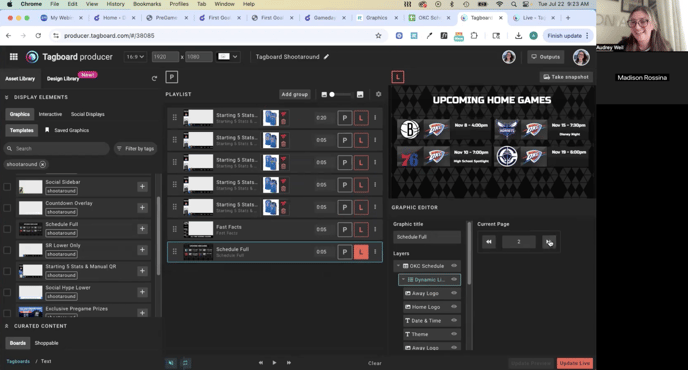The width and height of the screenshot is (688, 370).
Task: Switch to the Shoppable tab
Action: pos(47,343)
